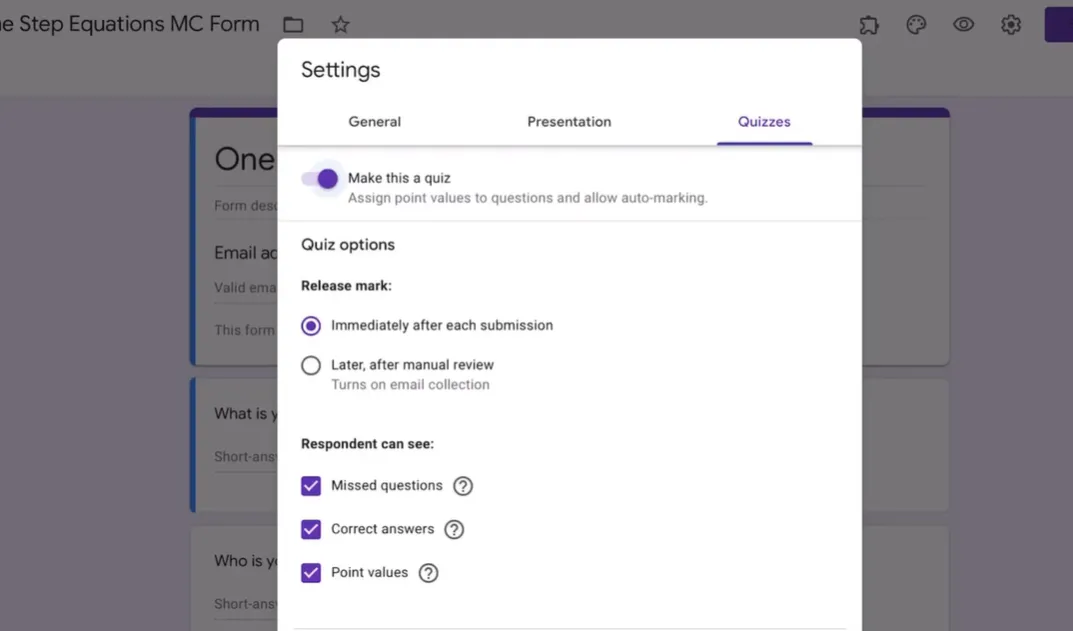Uncheck the Correct answers checkbox
The image size is (1073, 631).
click(x=311, y=529)
